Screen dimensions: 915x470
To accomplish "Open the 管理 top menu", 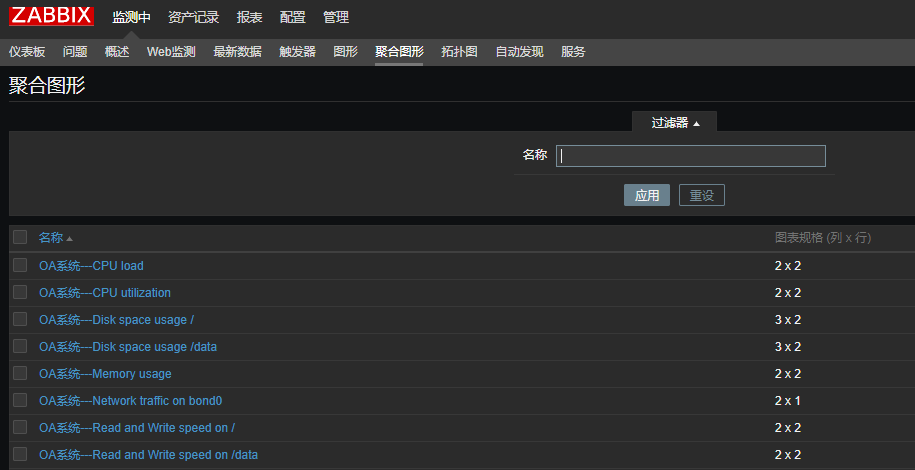I will (x=336, y=18).
